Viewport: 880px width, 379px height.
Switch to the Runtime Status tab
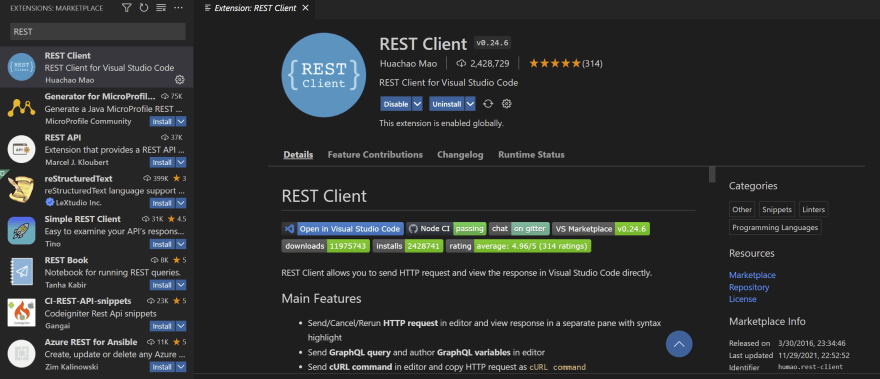tap(531, 154)
